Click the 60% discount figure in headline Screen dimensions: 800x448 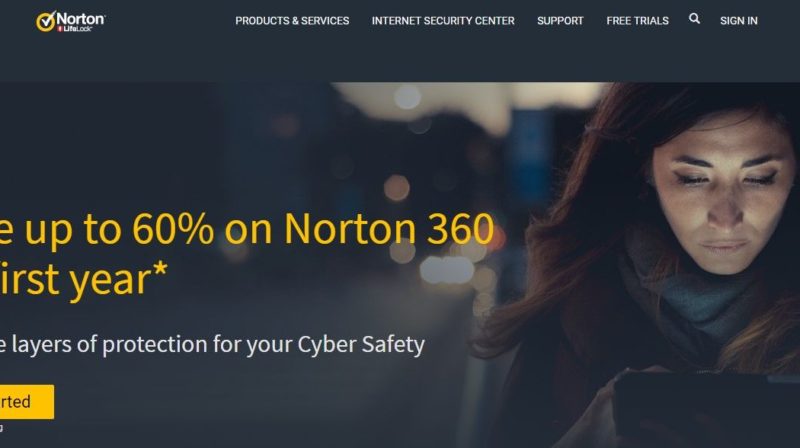[173, 229]
